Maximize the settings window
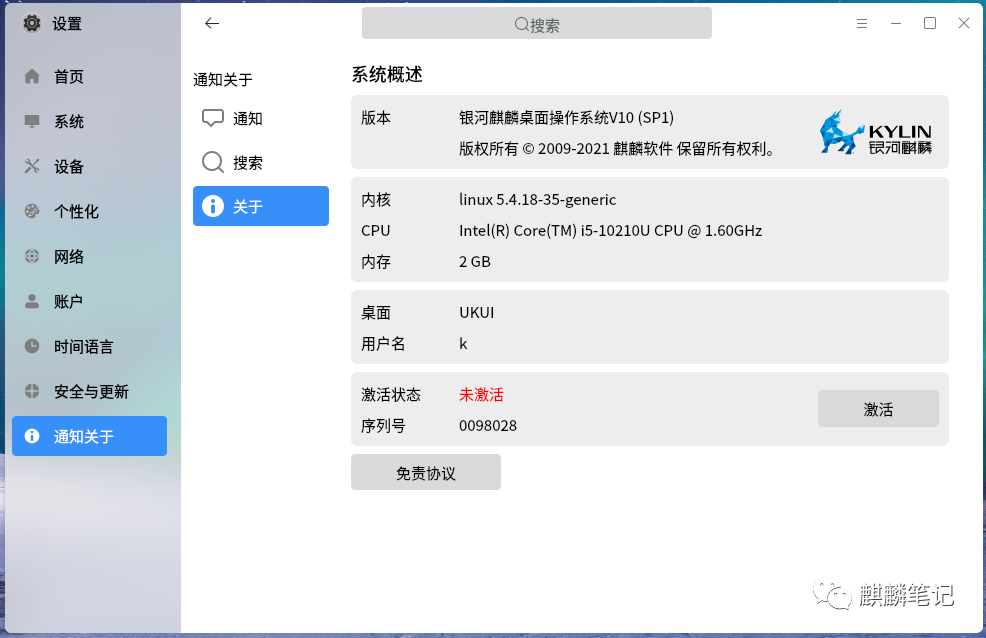 (x=930, y=23)
